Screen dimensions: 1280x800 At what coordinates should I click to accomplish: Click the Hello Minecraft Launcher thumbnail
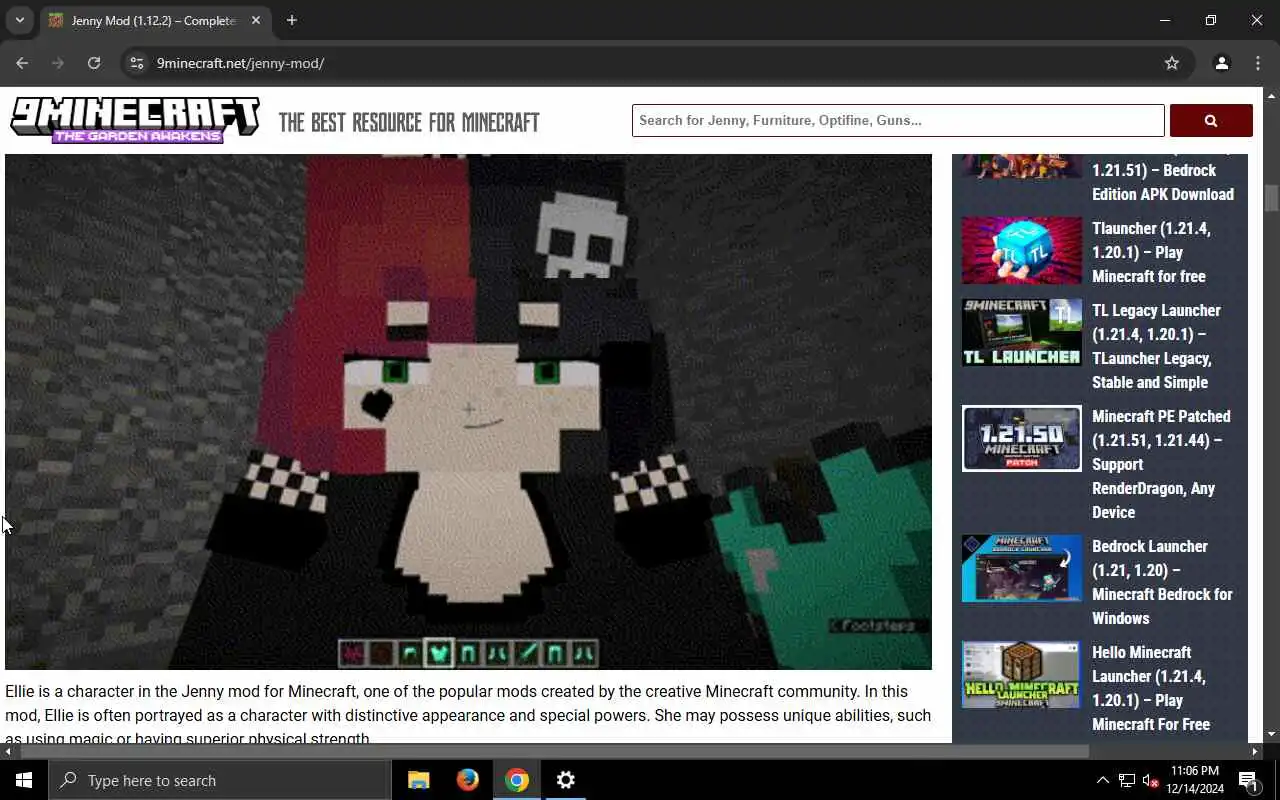[1021, 675]
